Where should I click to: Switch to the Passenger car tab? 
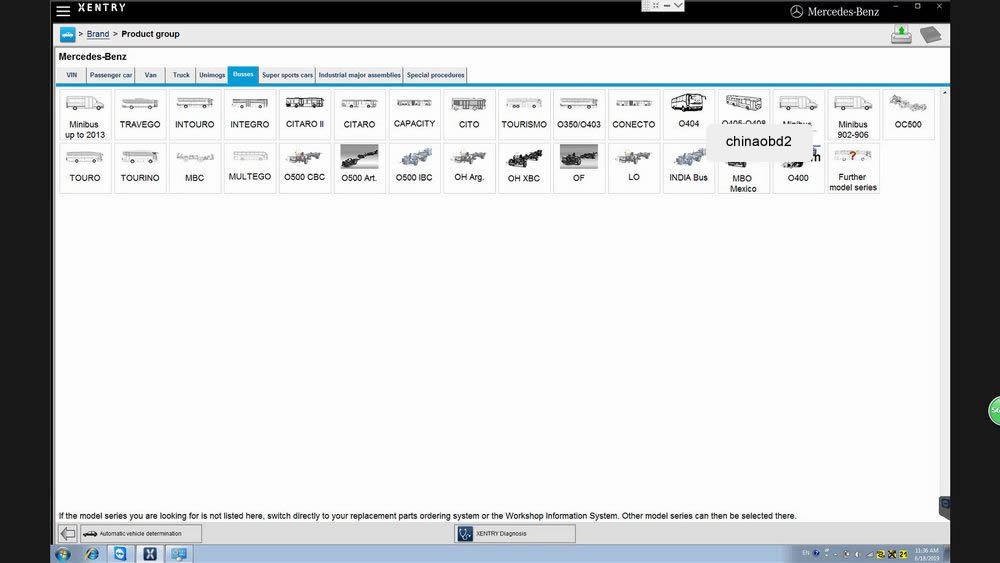pos(111,75)
